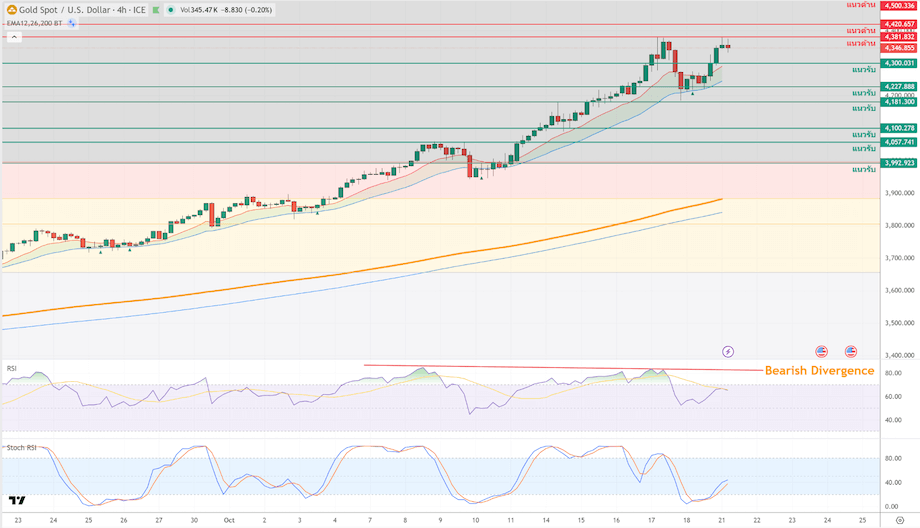Click the first US flag economic event icon
Viewport: 920px width, 528px height.
click(x=821, y=351)
